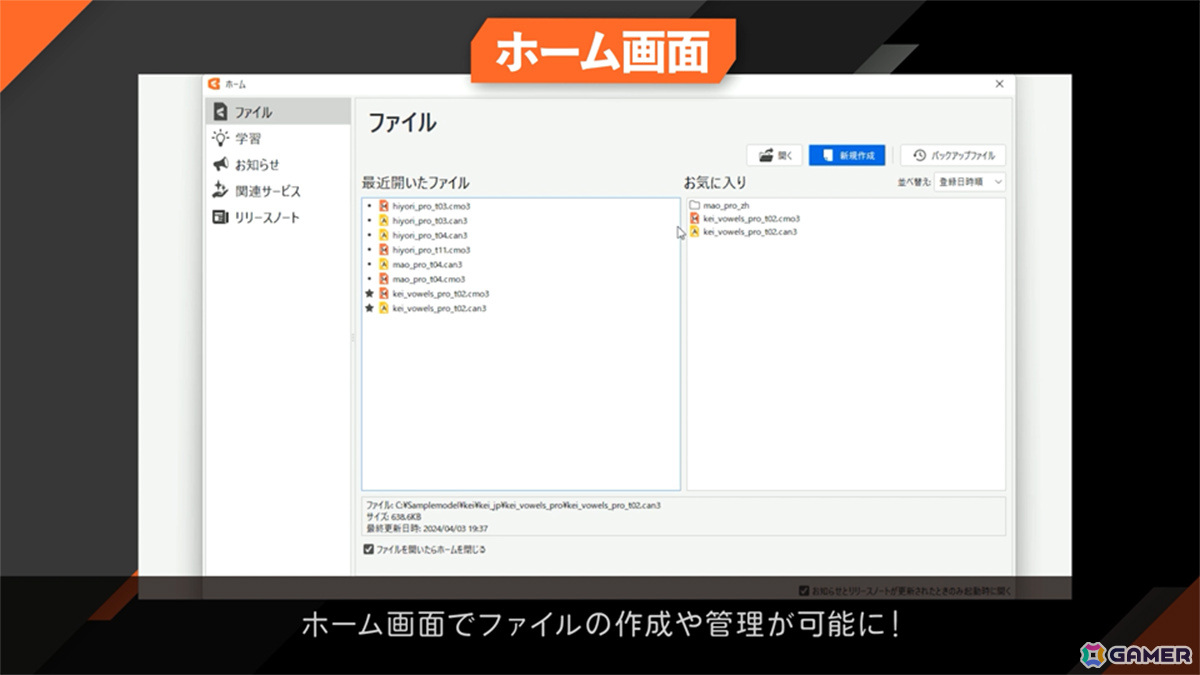Select hiyori_pro_t11.cmo3 in recent files
Screen dimensions: 1200x675
[431, 250]
